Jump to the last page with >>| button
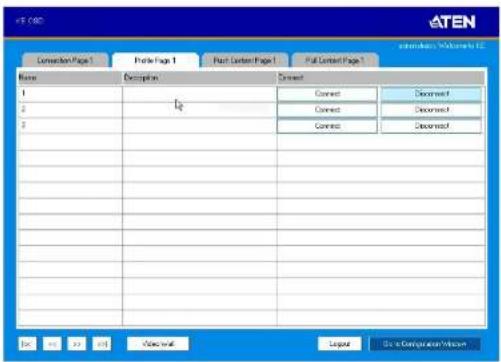 102,344
